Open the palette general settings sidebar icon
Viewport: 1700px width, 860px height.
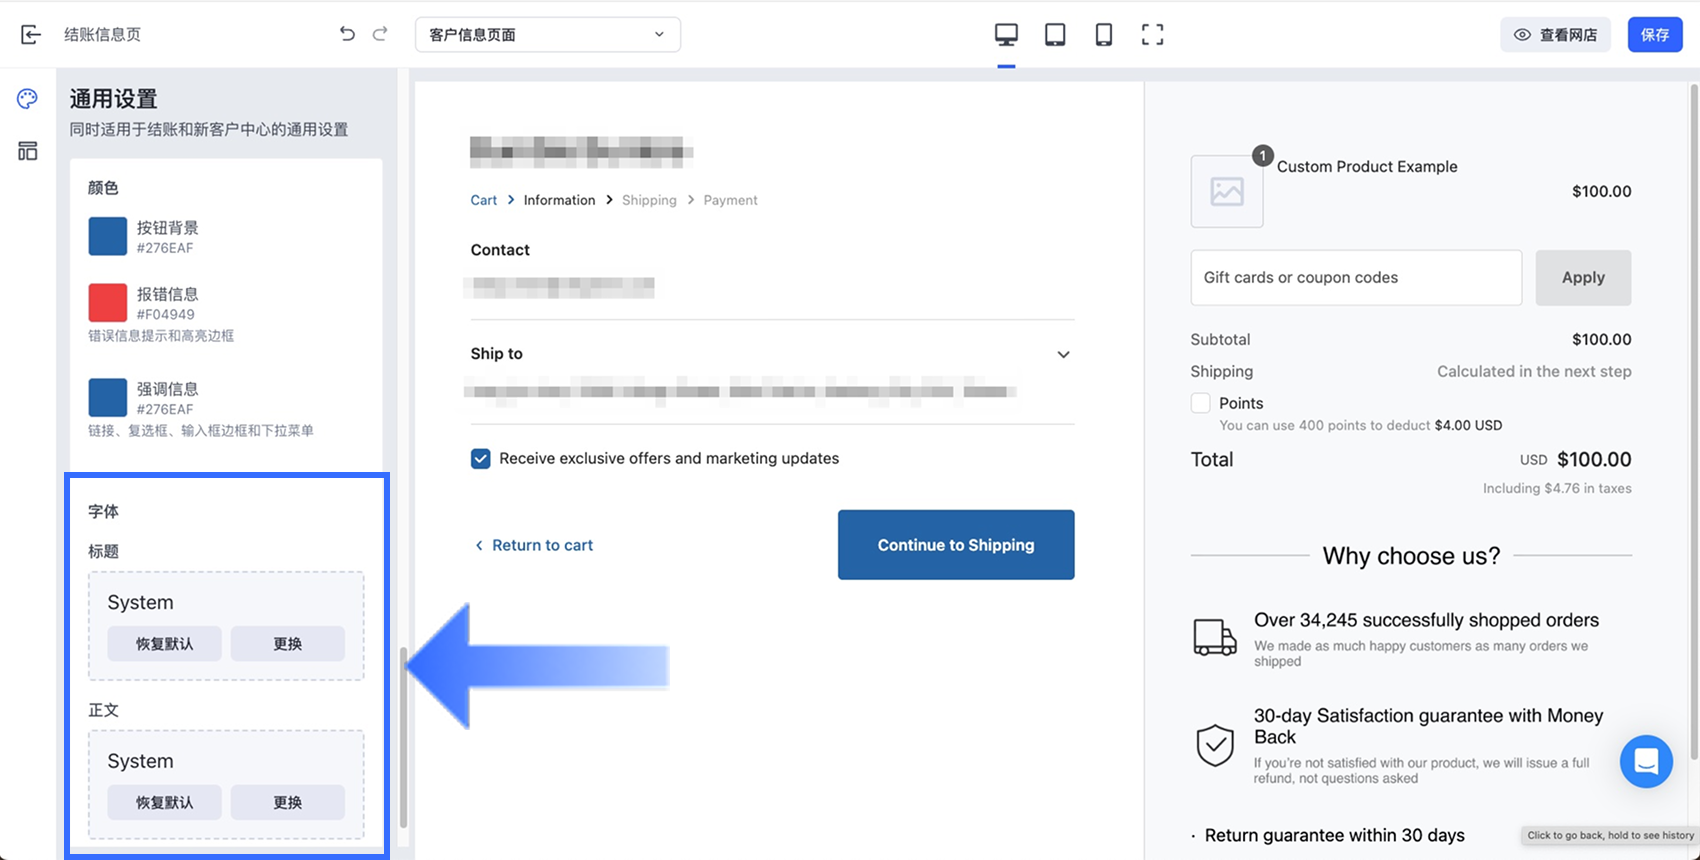(x=27, y=98)
